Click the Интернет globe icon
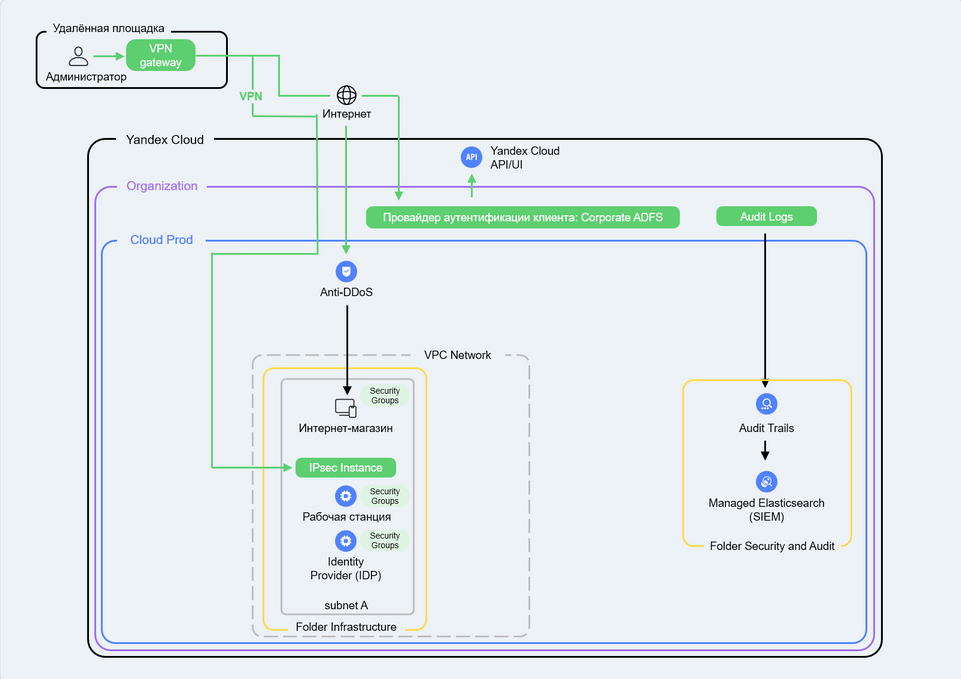Image resolution: width=961 pixels, height=679 pixels. tap(347, 95)
